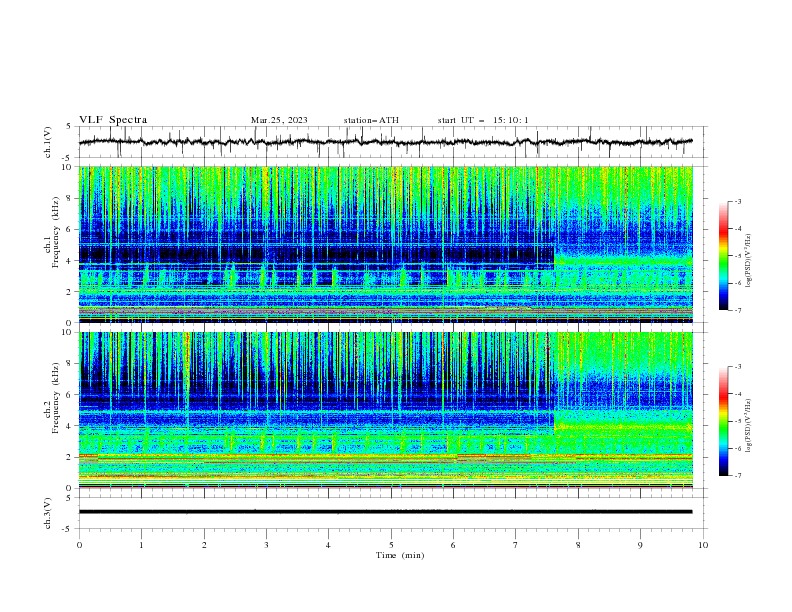Screen dimensions: 792x612
Task: Click the ch.2 spectrogram color bar
Action: (x=723, y=421)
